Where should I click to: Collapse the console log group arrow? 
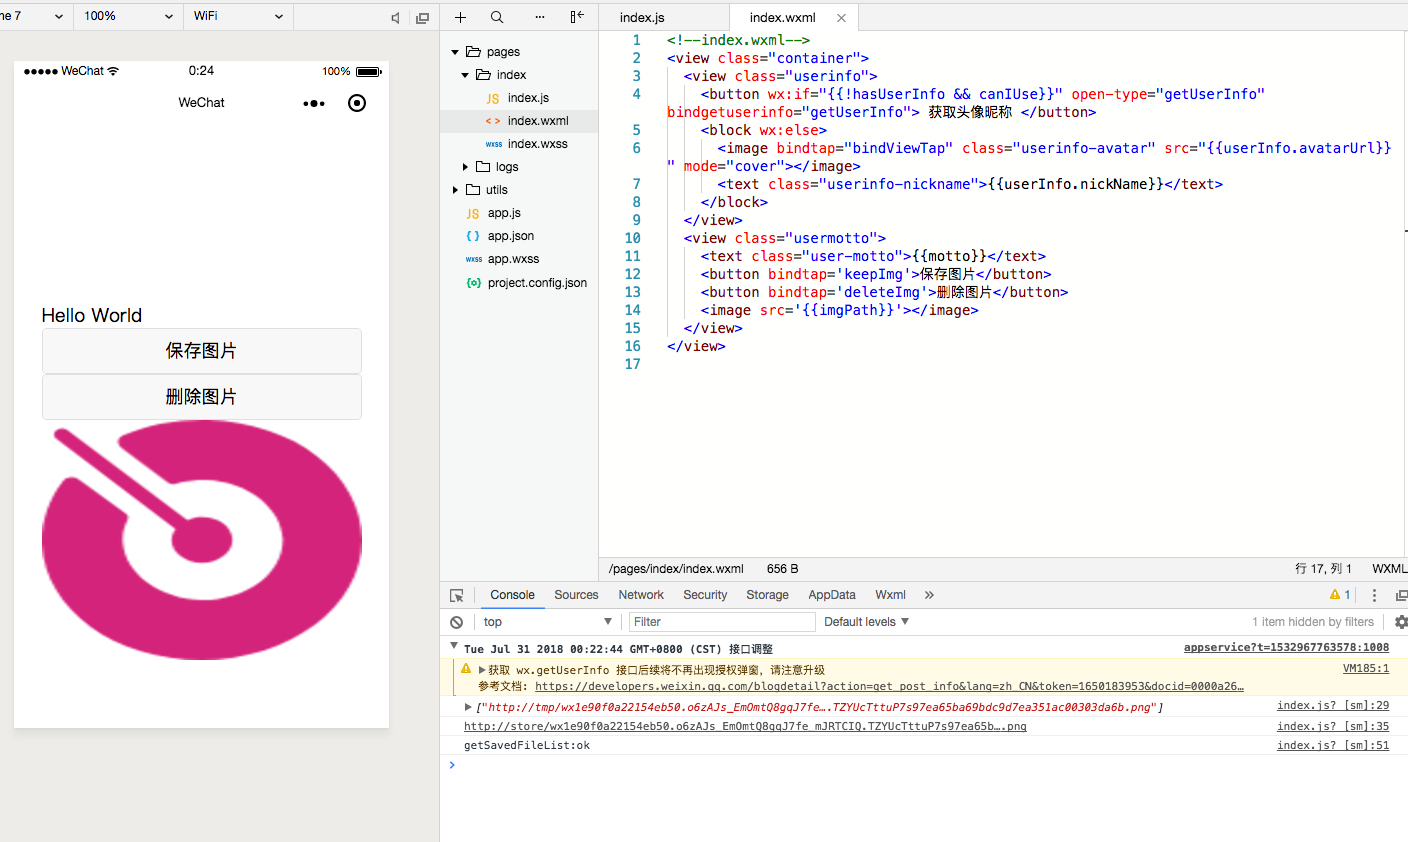pos(454,647)
